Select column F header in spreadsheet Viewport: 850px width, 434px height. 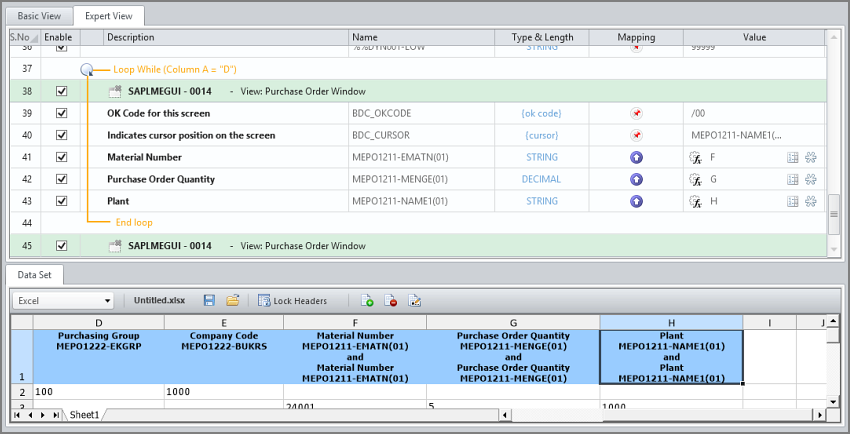355,323
